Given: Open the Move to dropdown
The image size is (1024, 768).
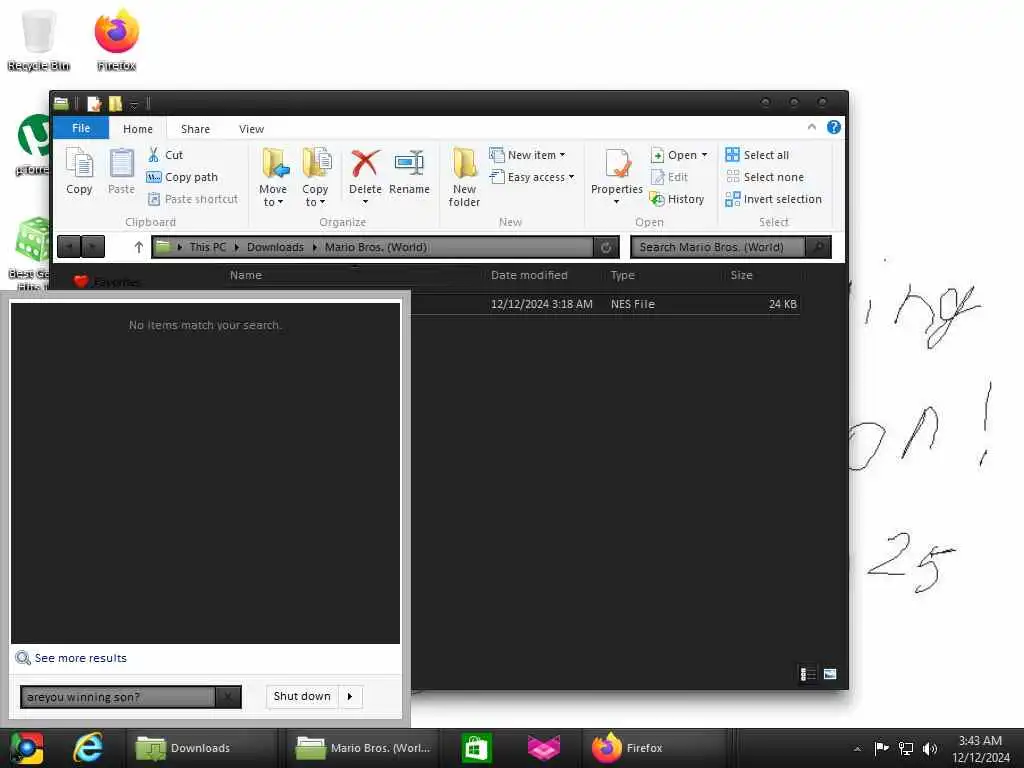Looking at the screenshot, I should click(x=273, y=178).
